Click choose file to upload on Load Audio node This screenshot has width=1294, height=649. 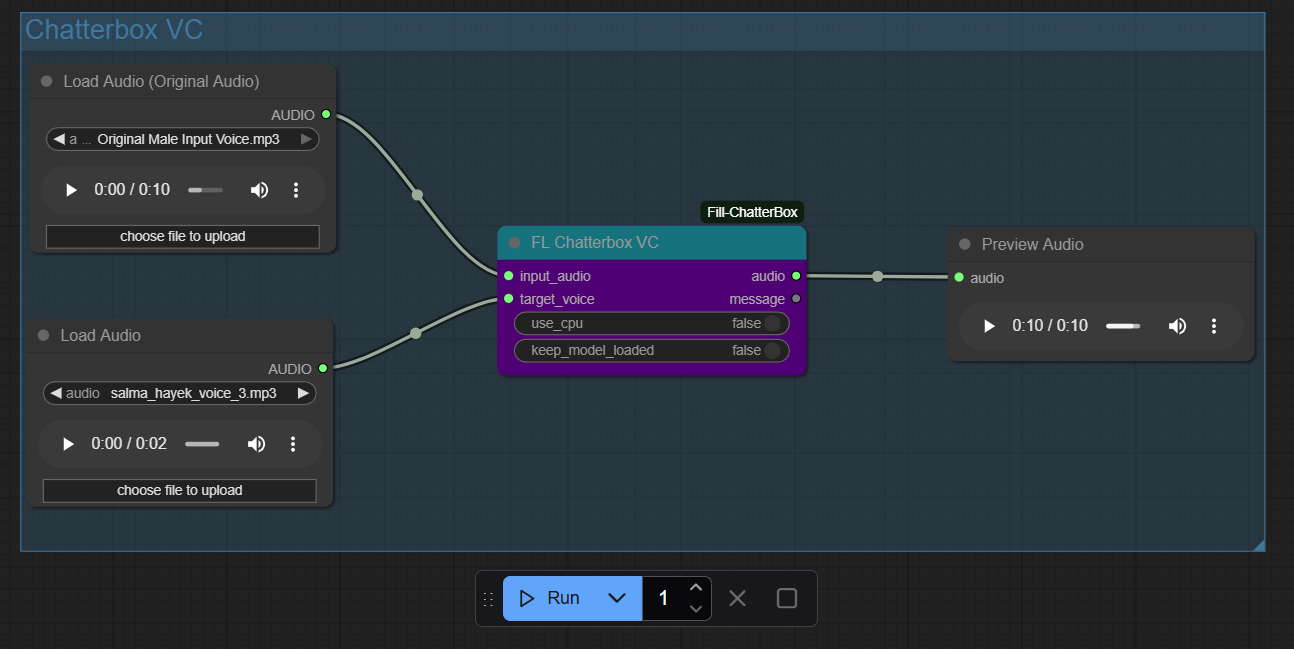point(179,490)
